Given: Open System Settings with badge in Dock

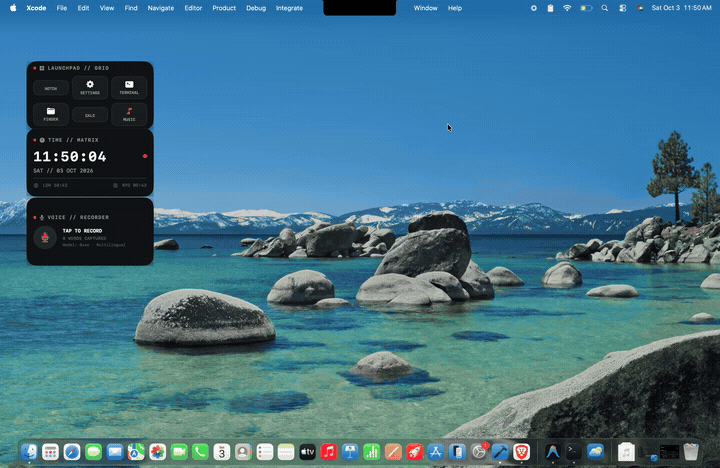Looking at the screenshot, I should coord(479,452).
